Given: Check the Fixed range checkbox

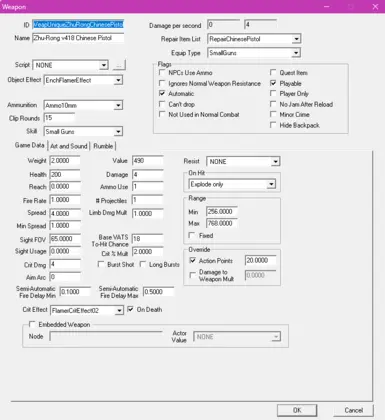Looking at the screenshot, I should (x=192, y=235).
